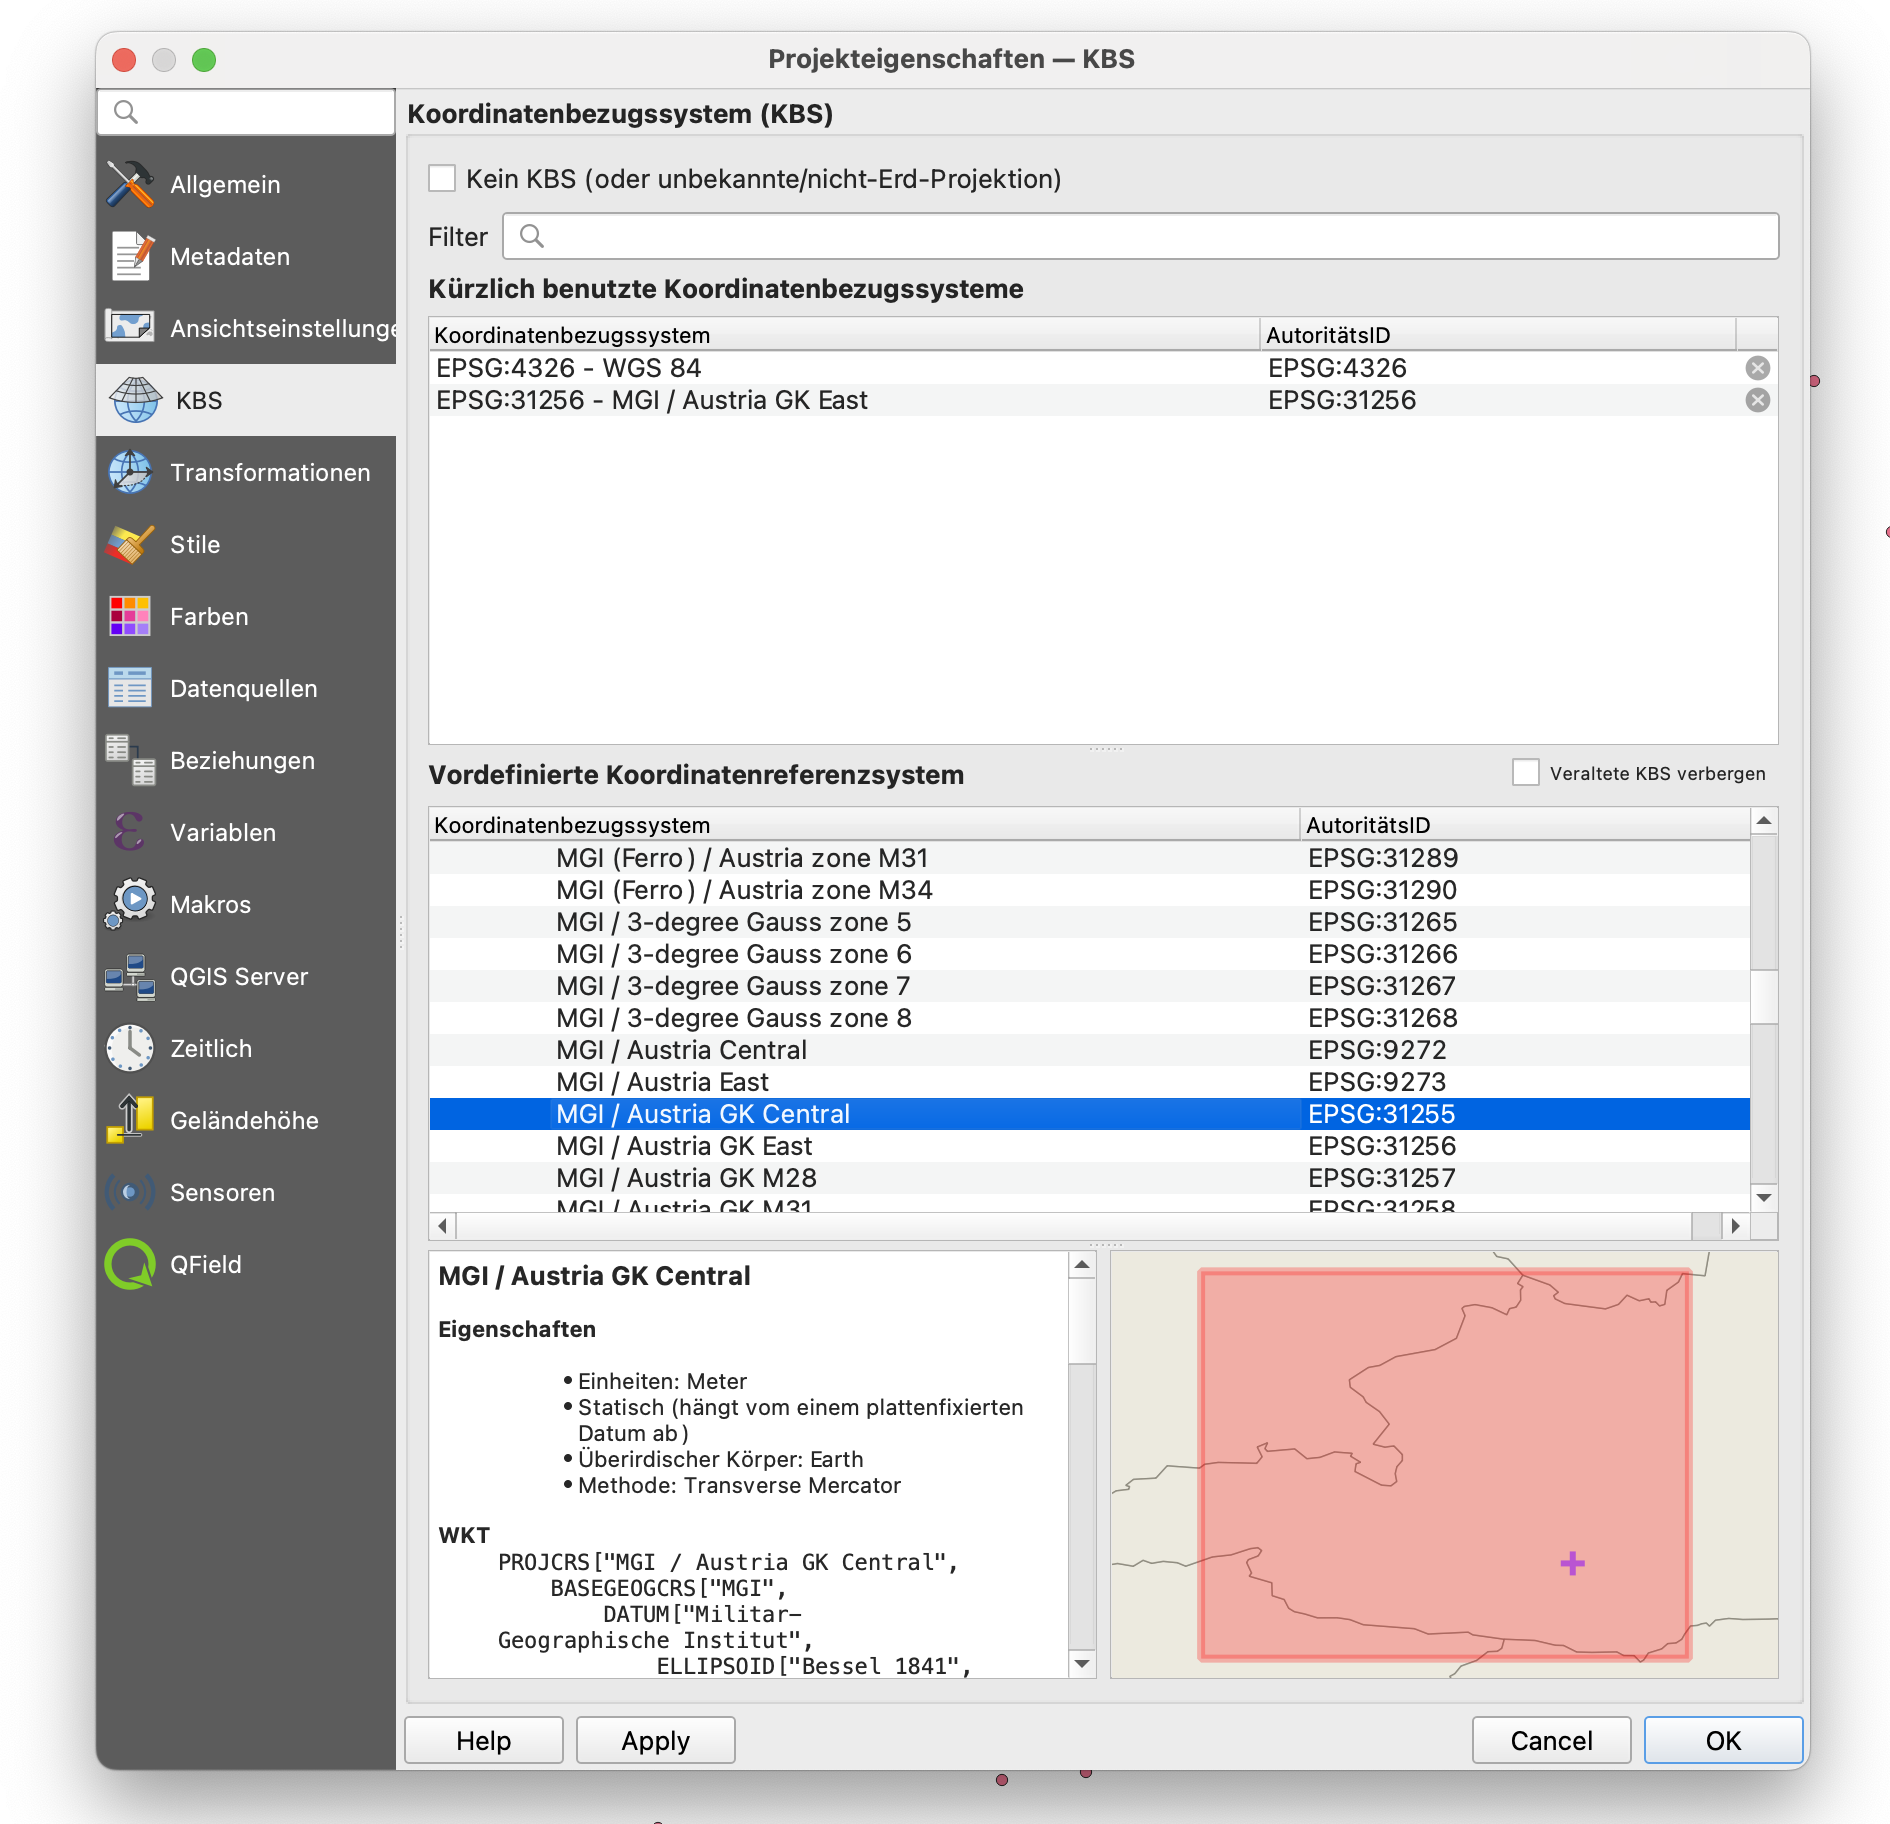Screen dimensions: 1890x1824
Task: Open the QField logo icon
Action: [131, 1264]
